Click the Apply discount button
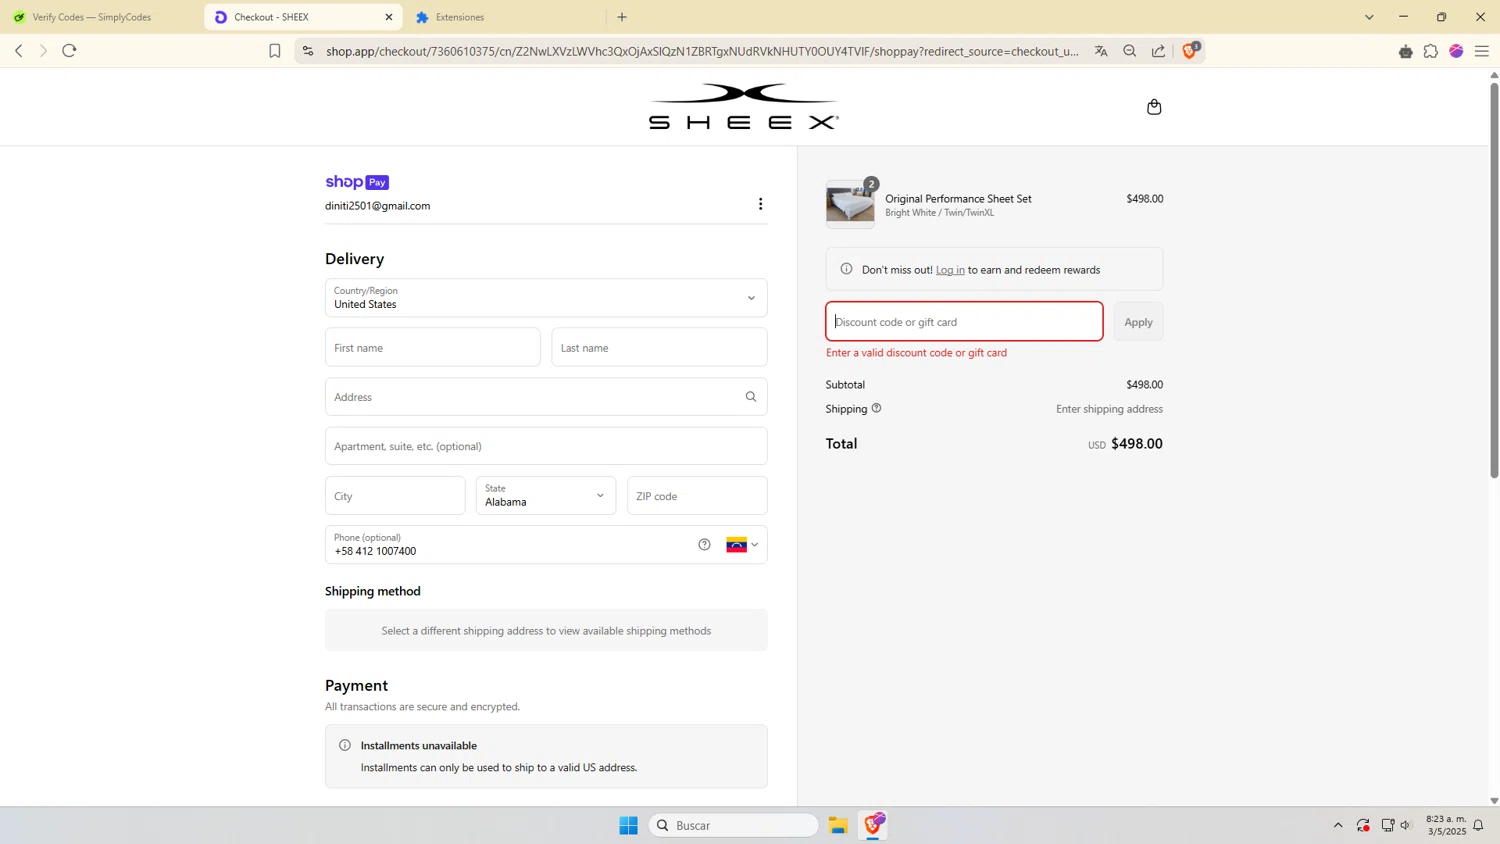Viewport: 1500px width, 844px height. [x=1138, y=322]
